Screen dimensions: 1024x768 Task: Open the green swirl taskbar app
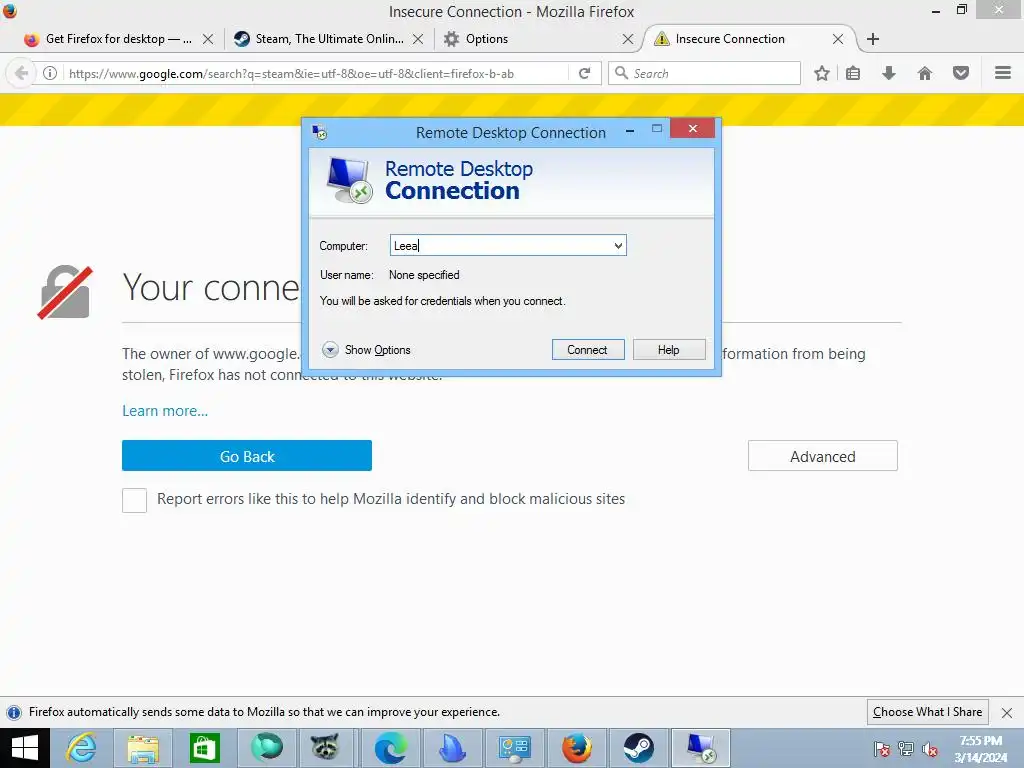(266, 748)
